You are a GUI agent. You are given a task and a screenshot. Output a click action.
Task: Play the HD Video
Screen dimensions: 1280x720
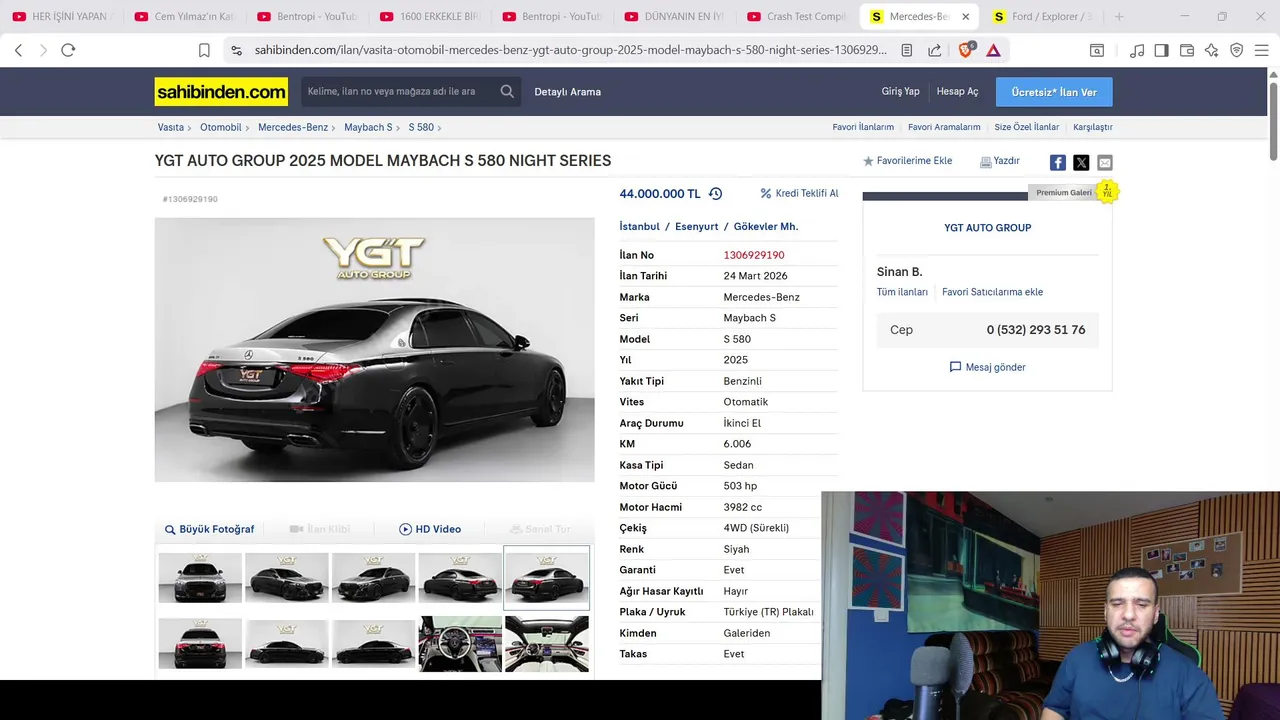click(430, 529)
